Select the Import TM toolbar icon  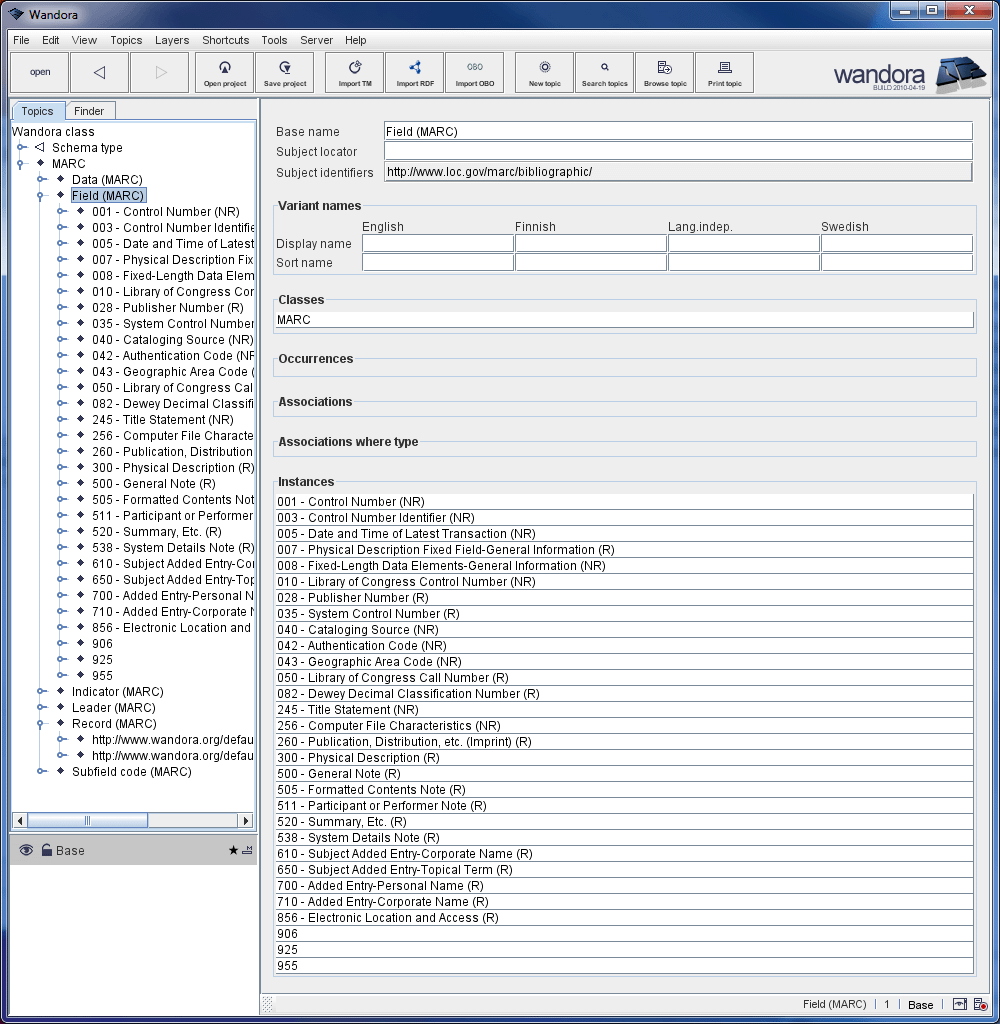pos(354,72)
